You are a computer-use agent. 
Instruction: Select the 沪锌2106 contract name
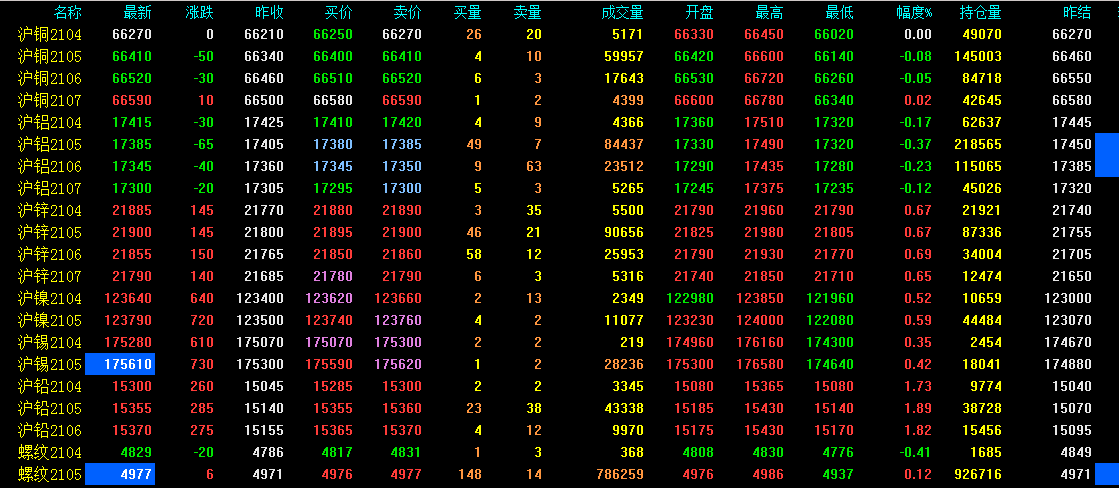click(49, 255)
